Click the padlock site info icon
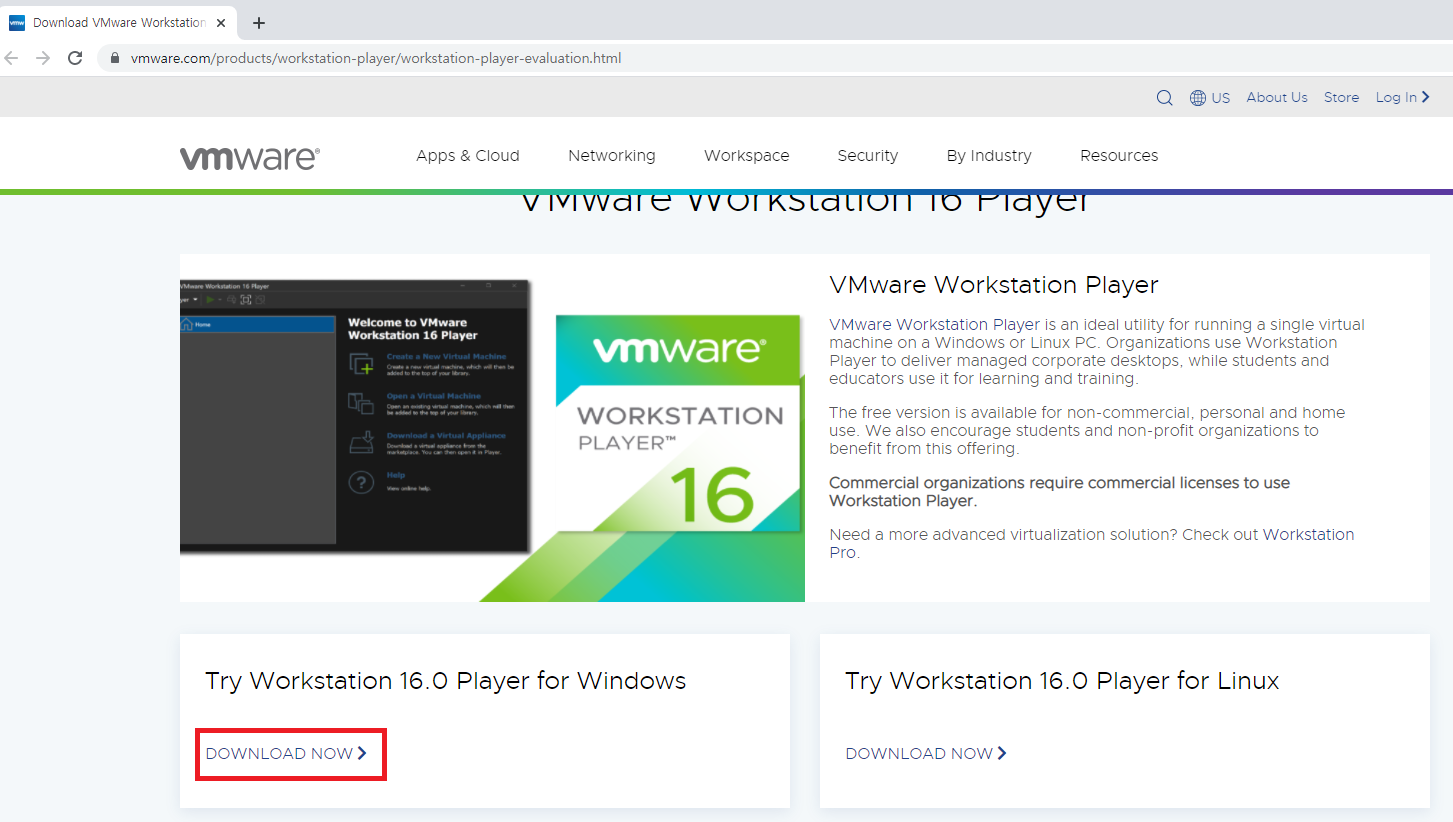 click(x=114, y=58)
